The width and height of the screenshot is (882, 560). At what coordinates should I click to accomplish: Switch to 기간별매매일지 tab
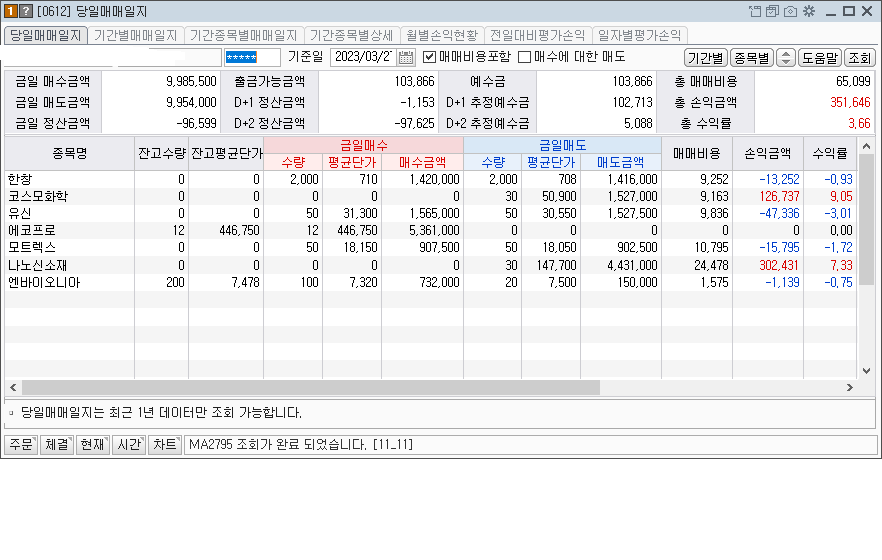coord(134,35)
